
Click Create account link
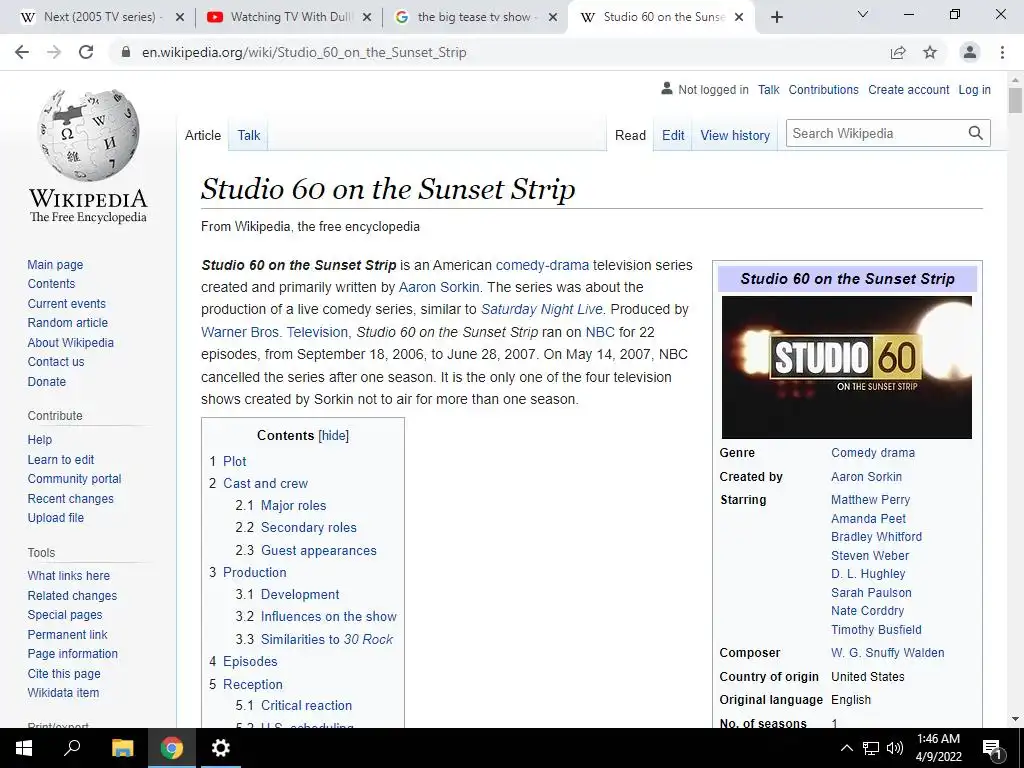click(908, 90)
